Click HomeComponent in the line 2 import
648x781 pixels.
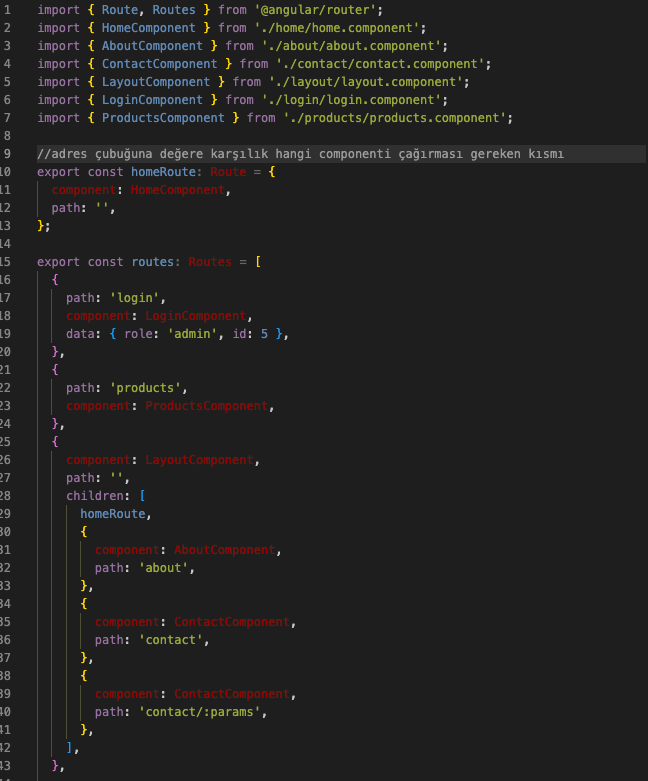coord(148,28)
